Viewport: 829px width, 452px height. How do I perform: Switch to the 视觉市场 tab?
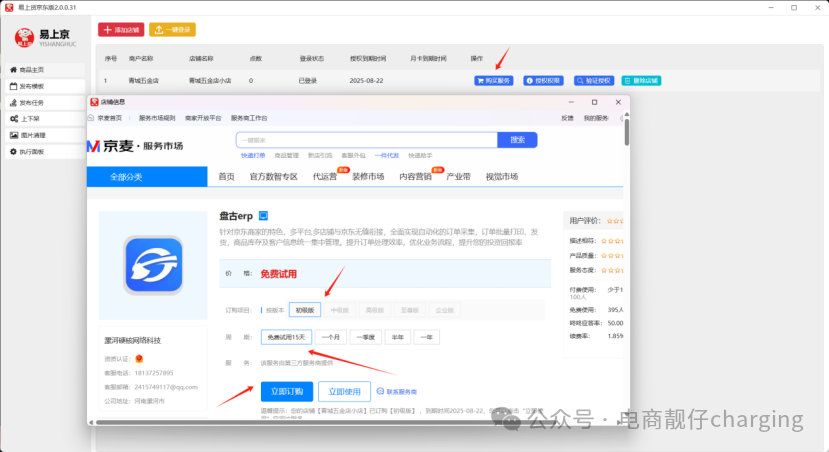tap(502, 177)
